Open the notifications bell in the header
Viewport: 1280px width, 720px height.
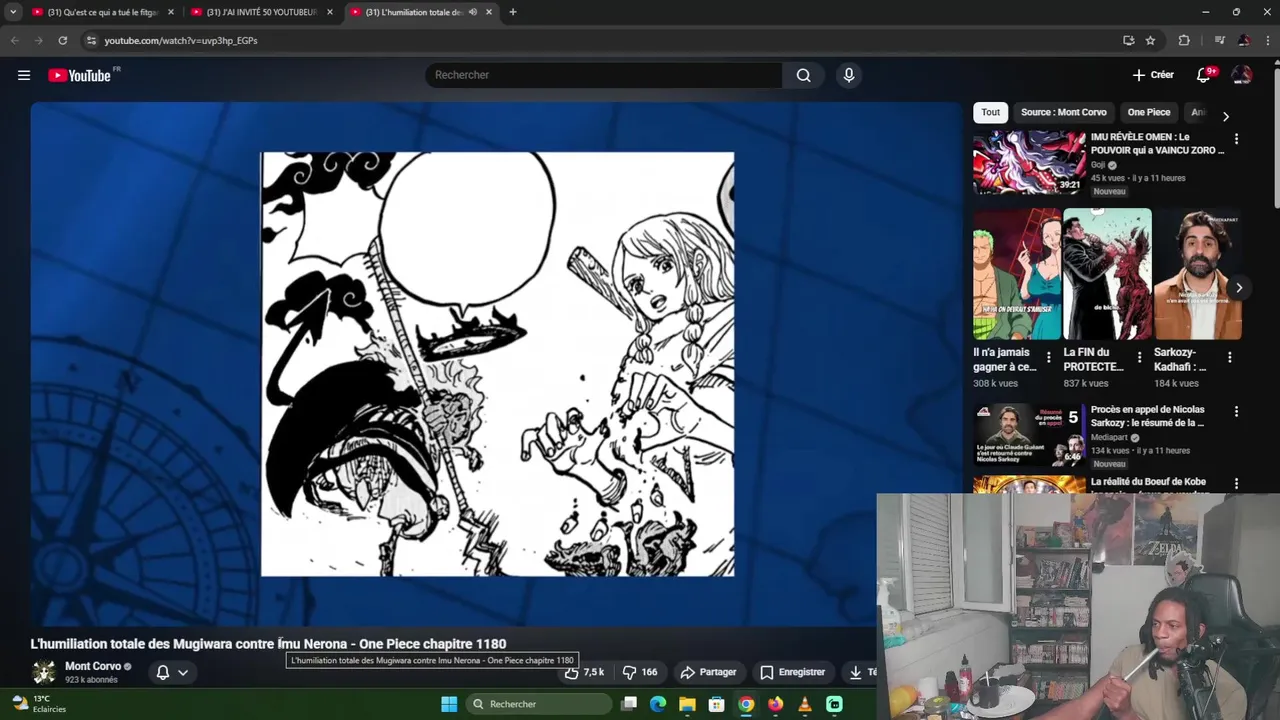[x=1204, y=75]
